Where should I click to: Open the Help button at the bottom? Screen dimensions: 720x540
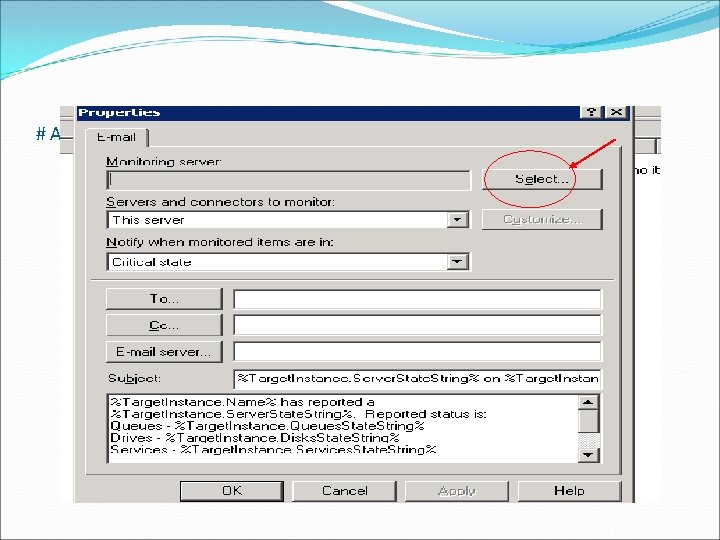click(569, 491)
